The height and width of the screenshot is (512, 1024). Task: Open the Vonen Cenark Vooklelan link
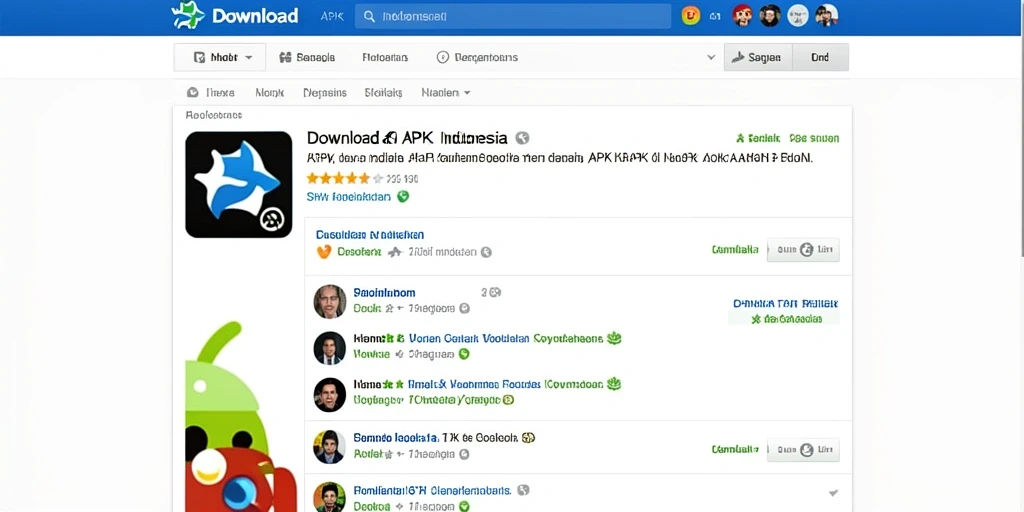(469, 339)
